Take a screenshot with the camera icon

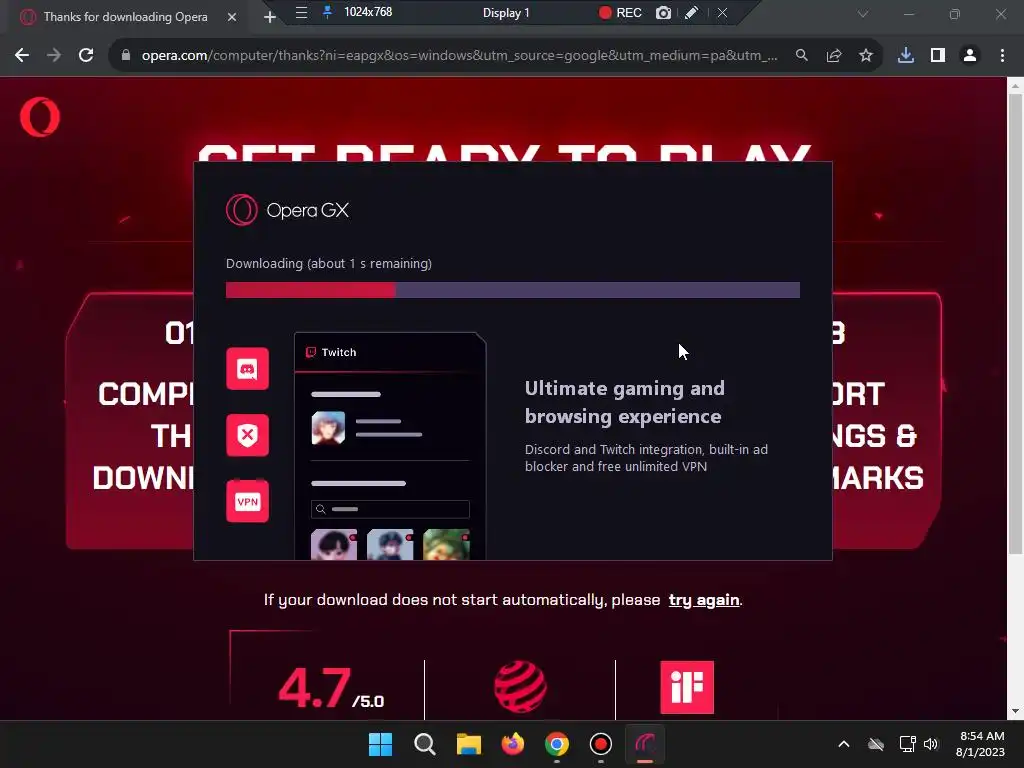coord(663,12)
